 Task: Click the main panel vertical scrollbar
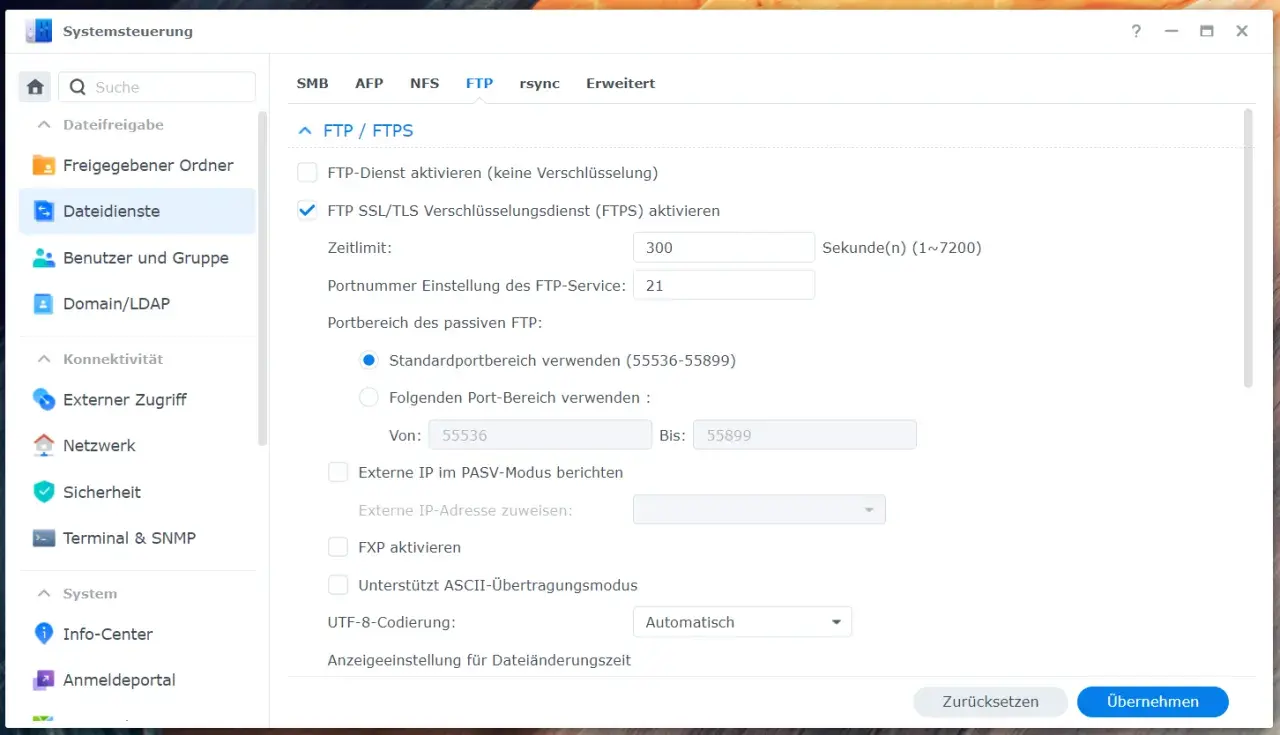[1248, 248]
